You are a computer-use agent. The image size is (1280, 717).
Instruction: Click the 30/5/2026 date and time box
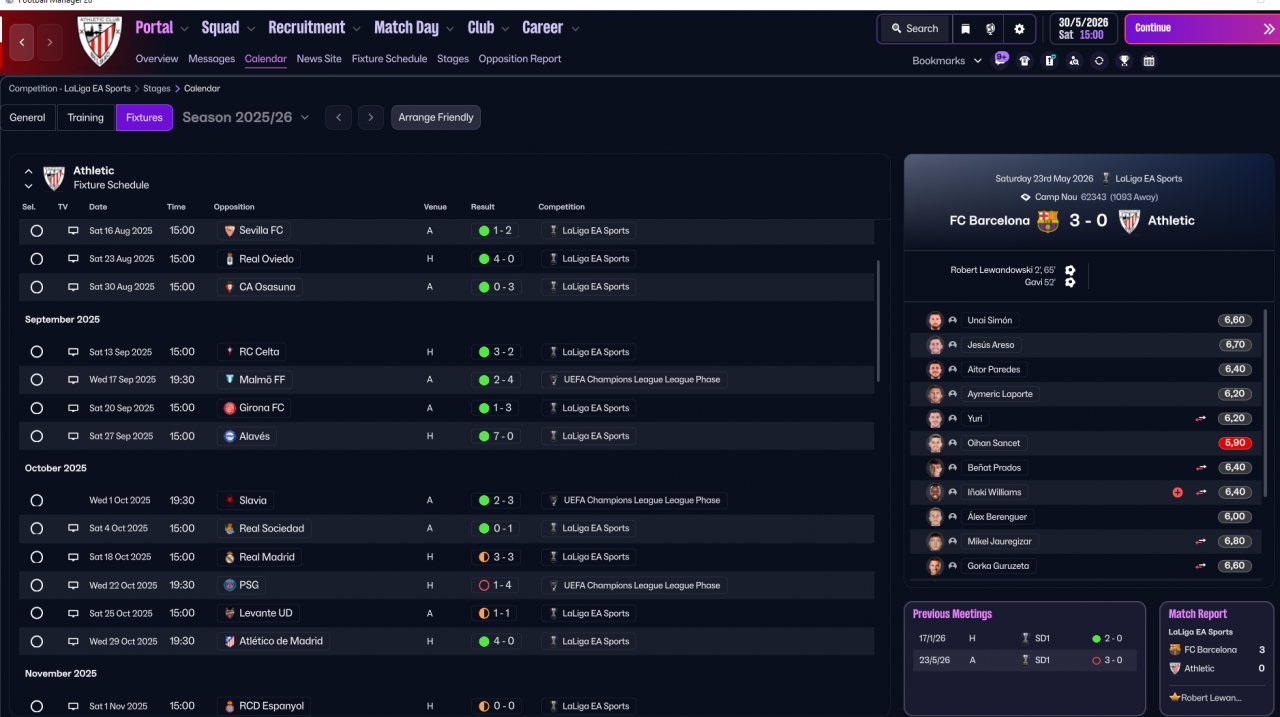(x=1084, y=28)
